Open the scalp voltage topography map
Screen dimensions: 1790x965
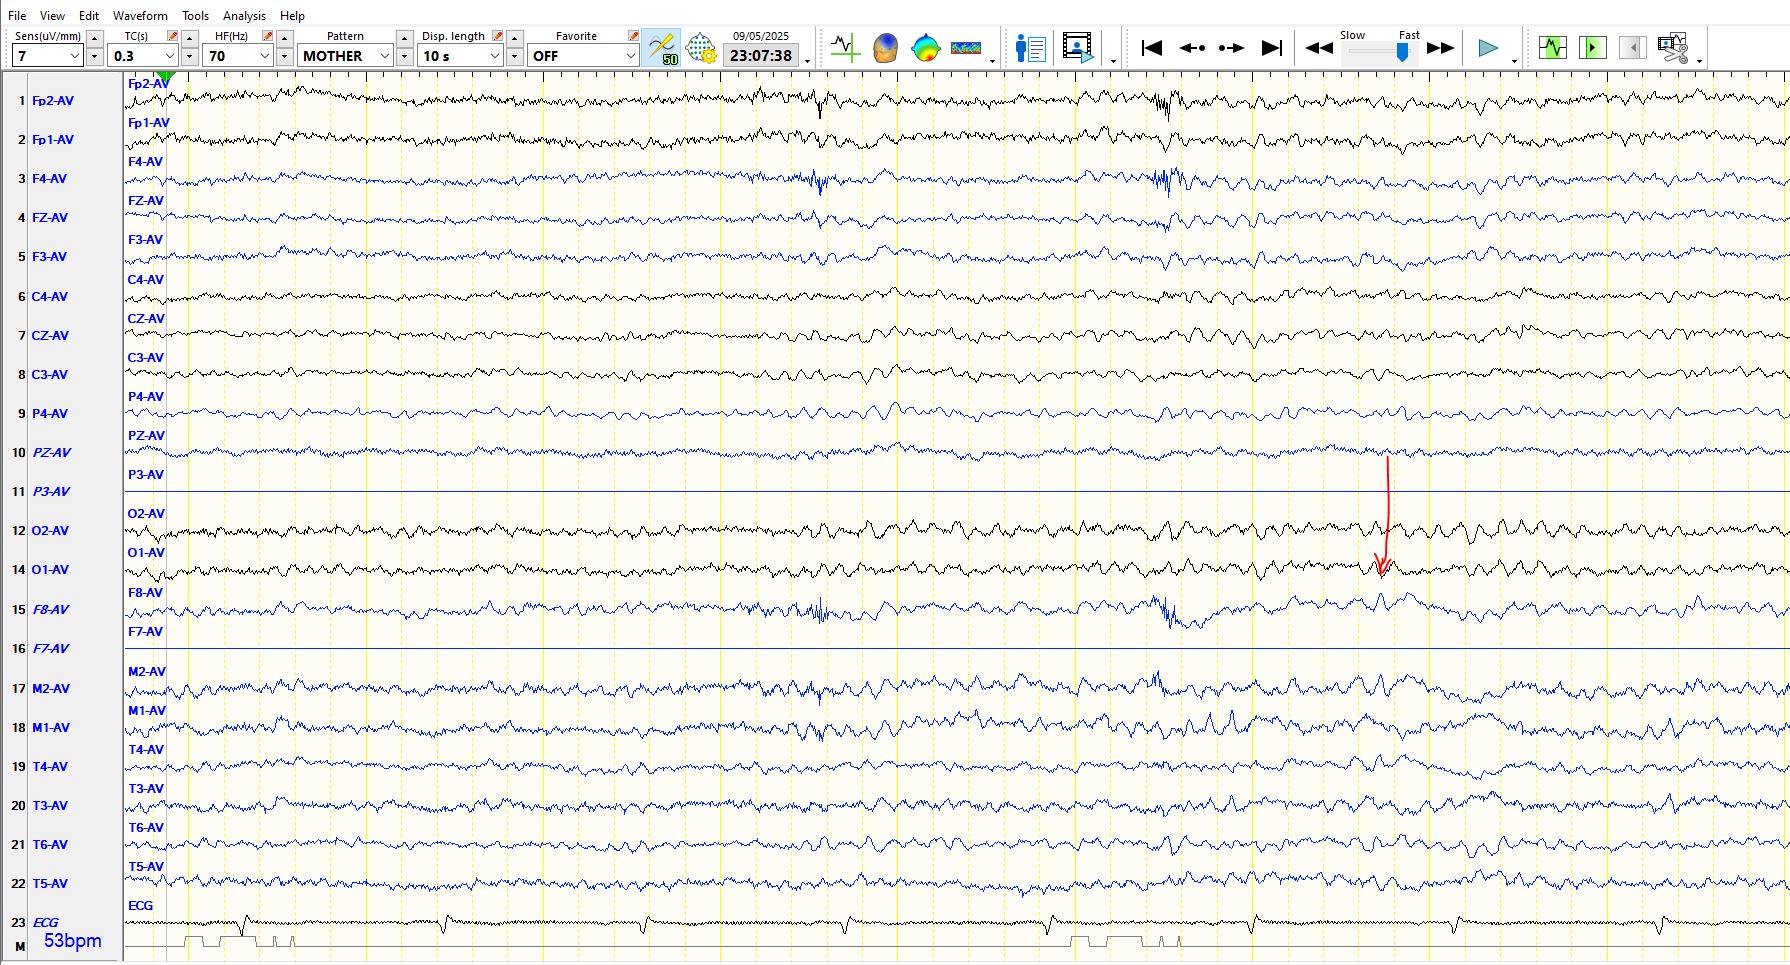[x=925, y=47]
